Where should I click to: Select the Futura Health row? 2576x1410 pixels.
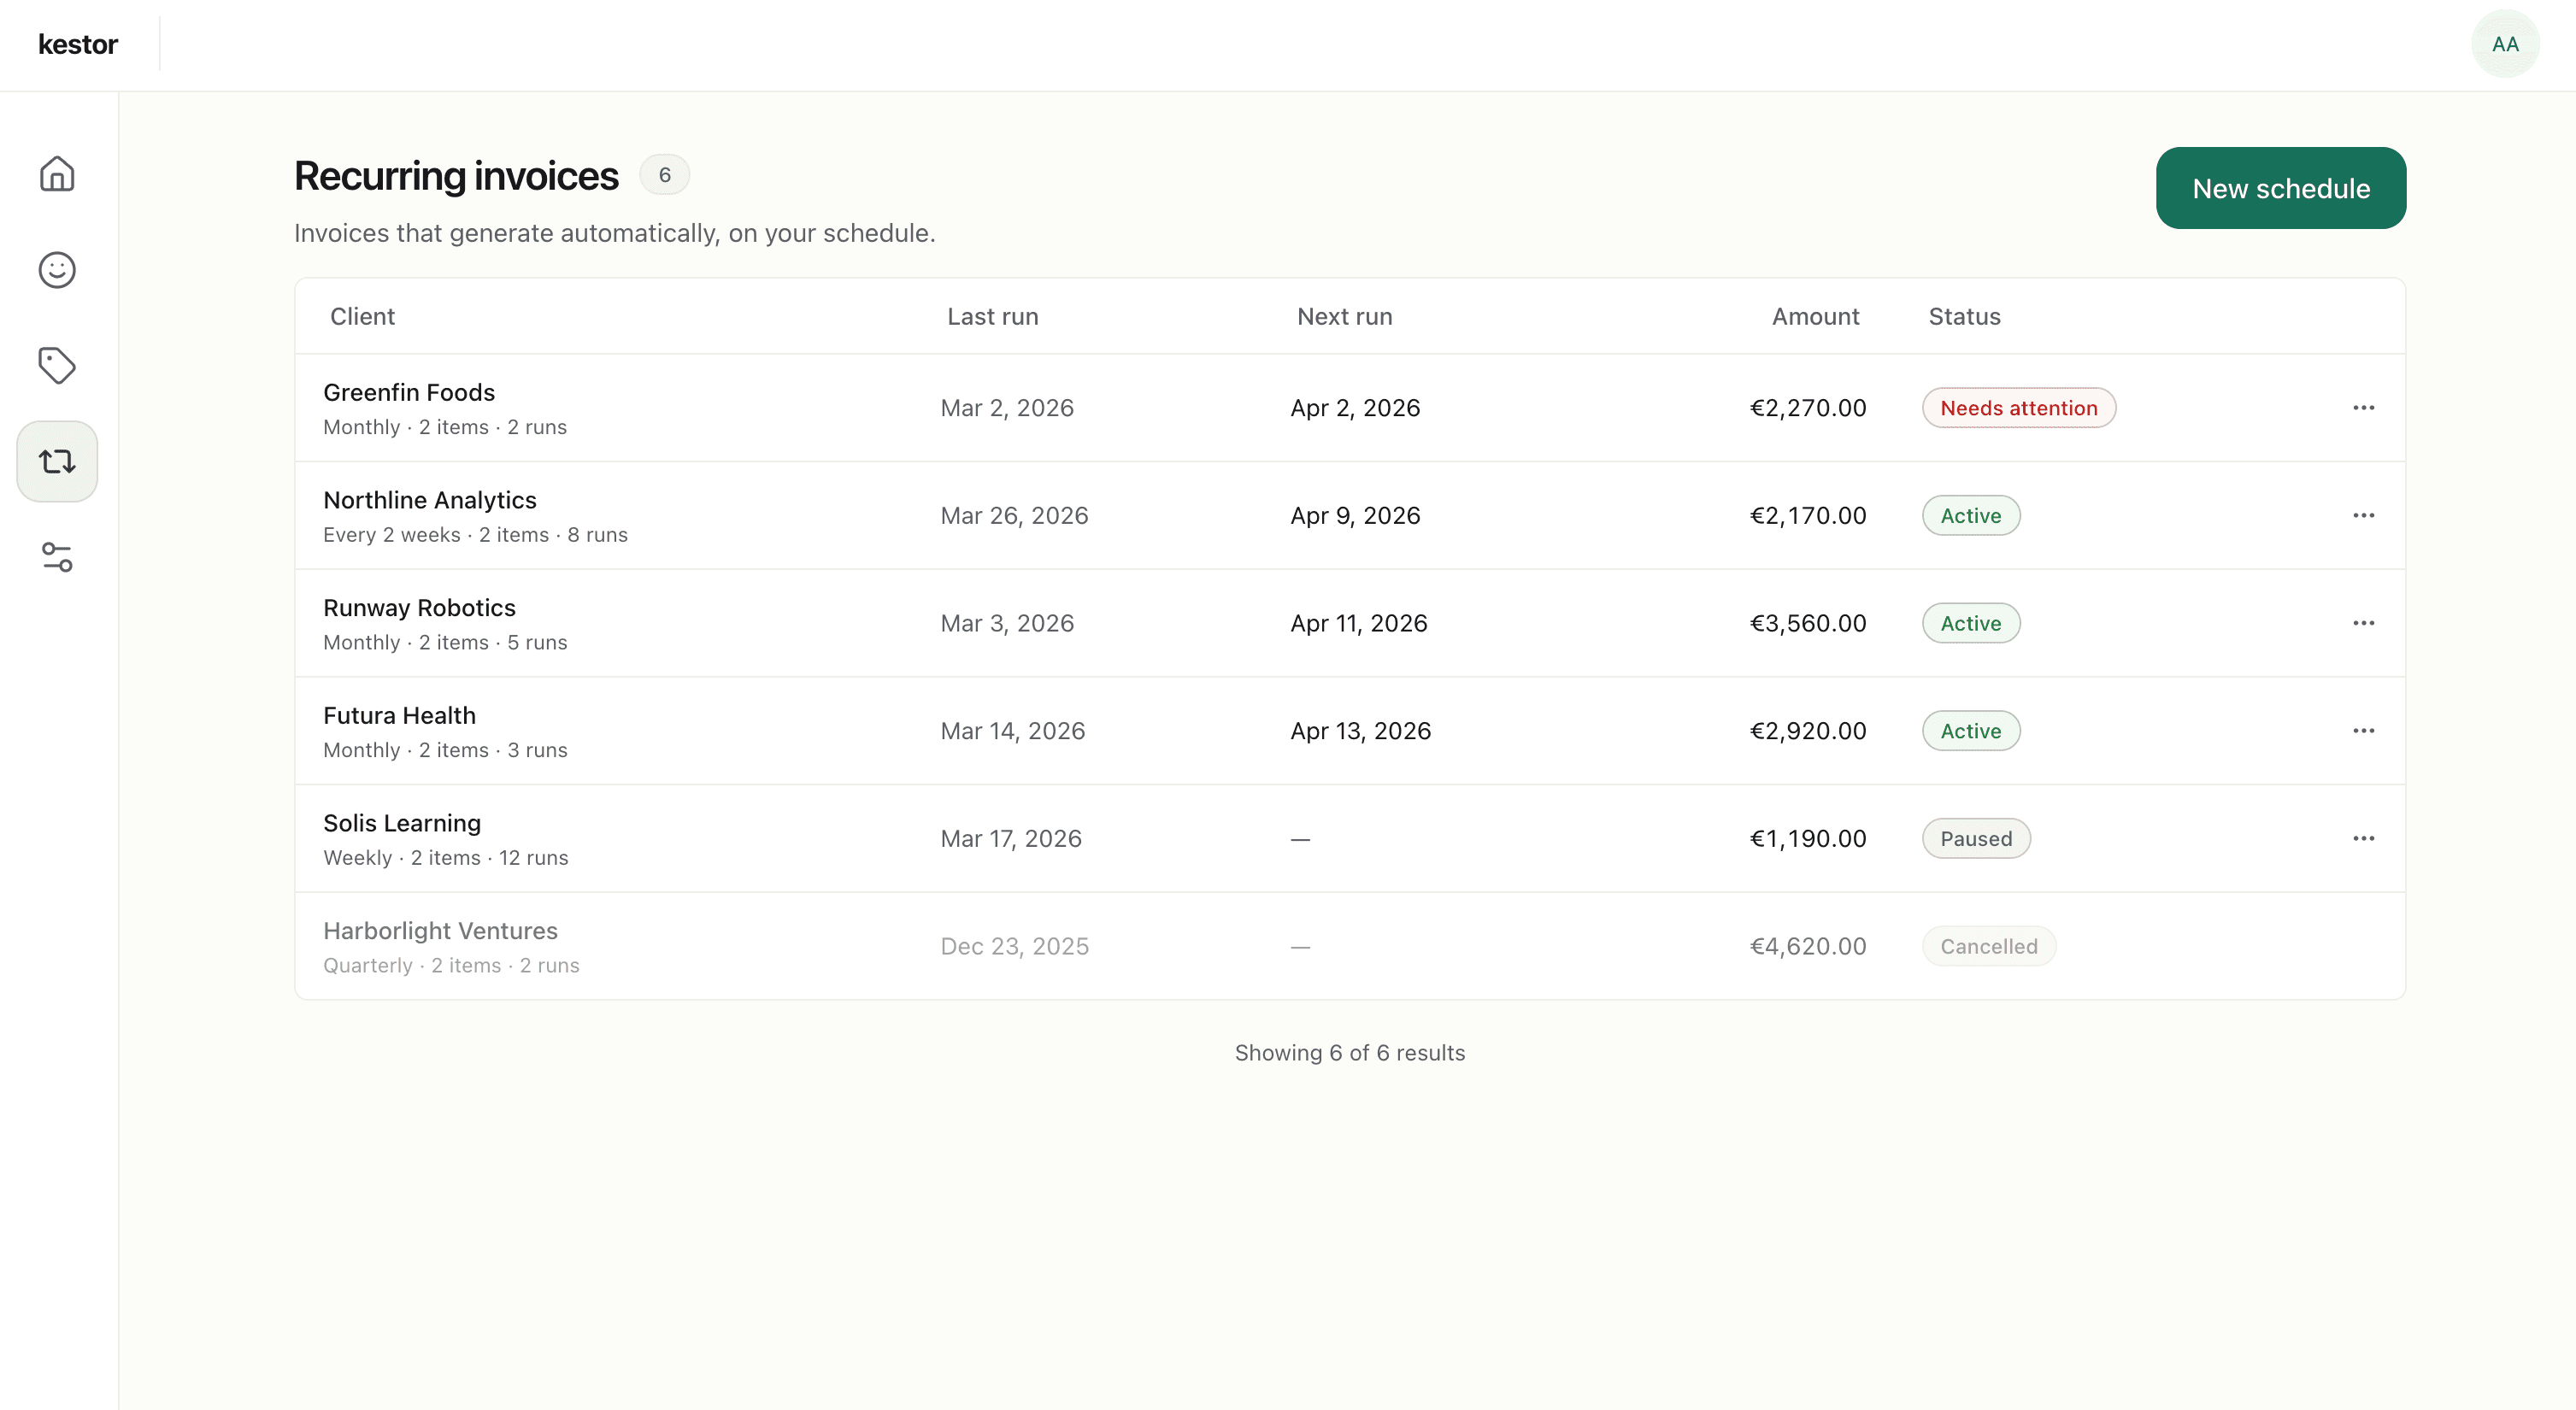coord(1000,730)
